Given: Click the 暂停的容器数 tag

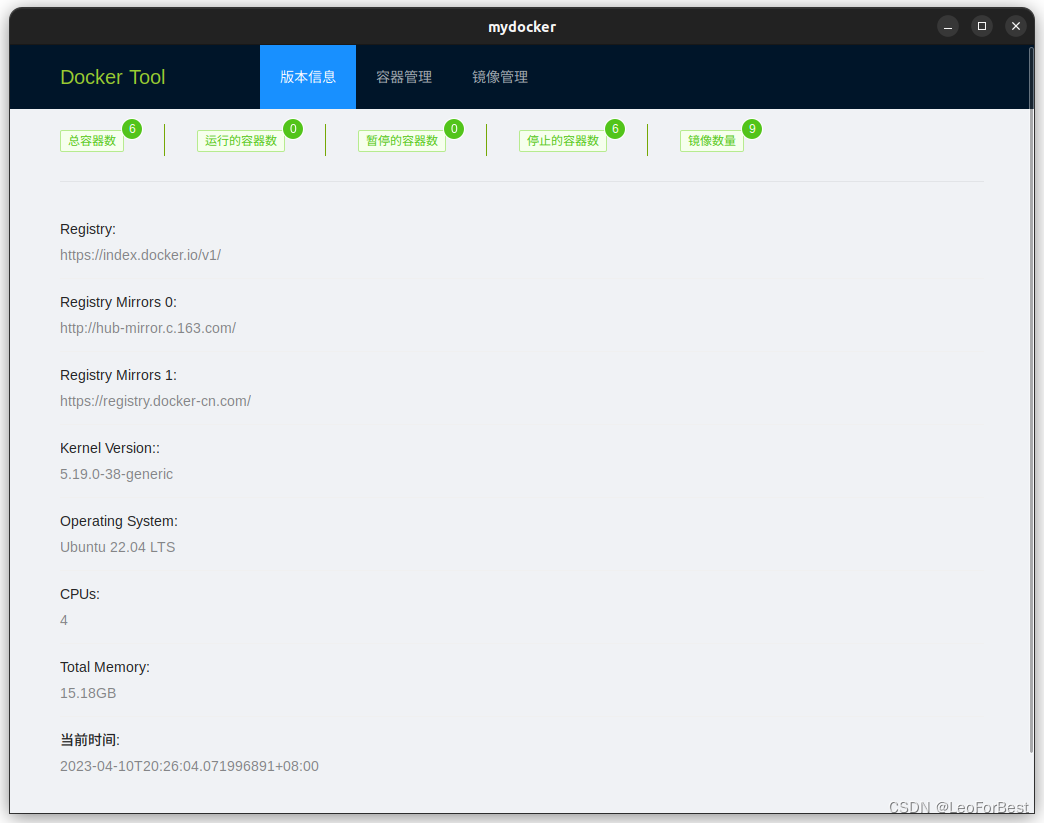Looking at the screenshot, I should tap(402, 140).
